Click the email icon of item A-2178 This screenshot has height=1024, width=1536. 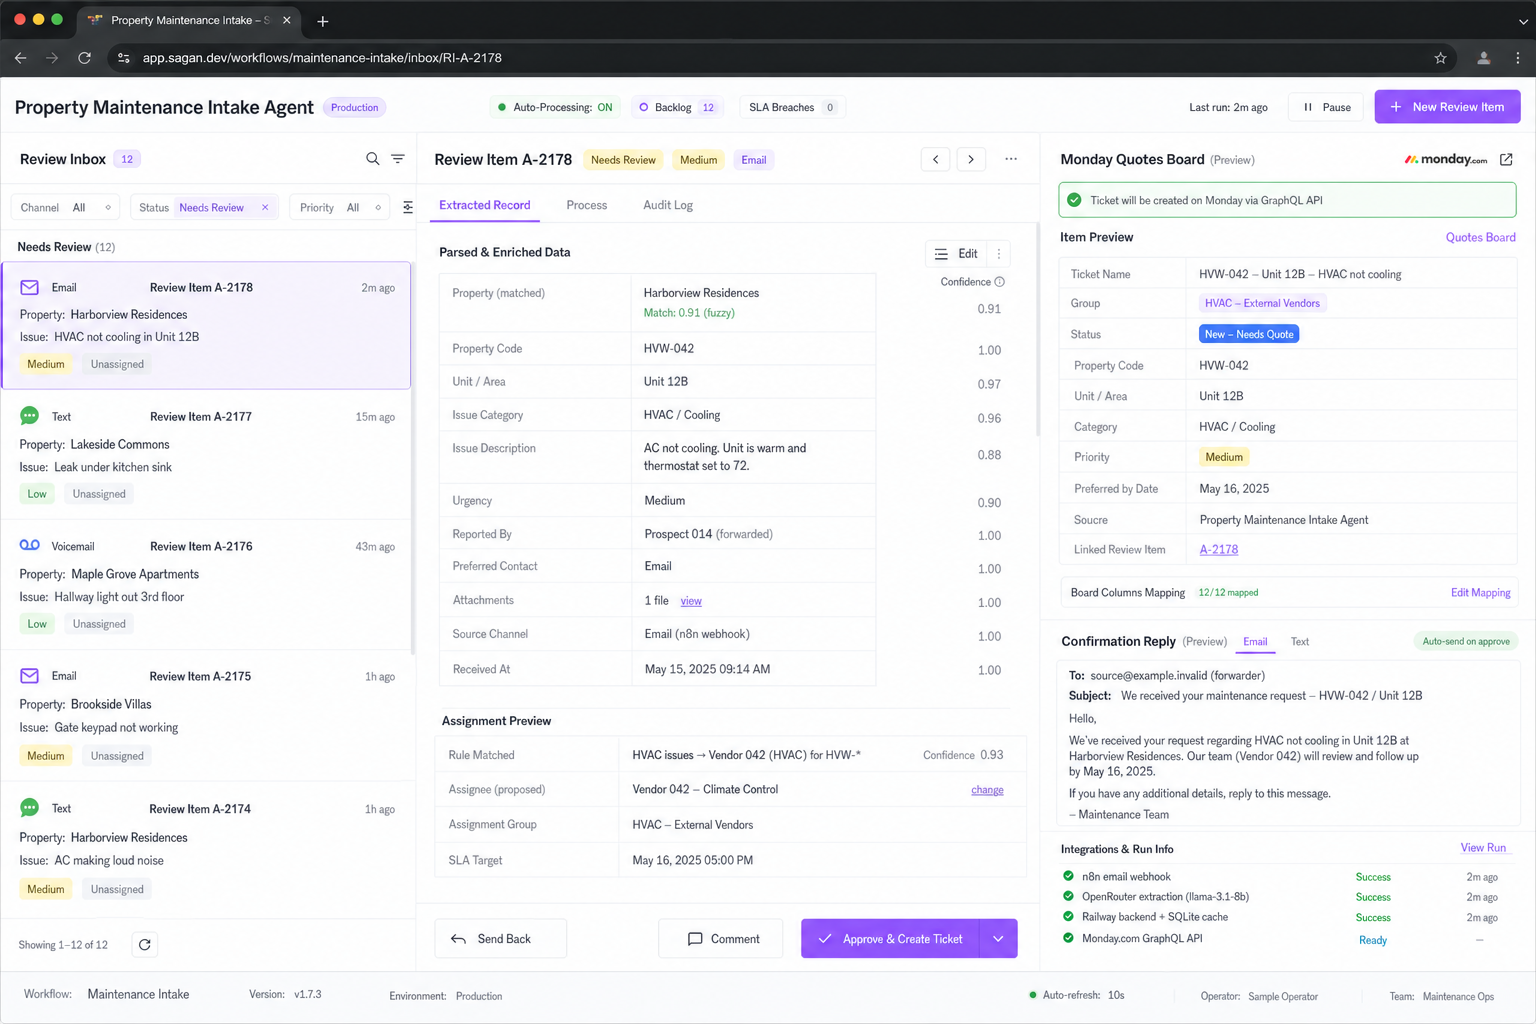(30, 287)
